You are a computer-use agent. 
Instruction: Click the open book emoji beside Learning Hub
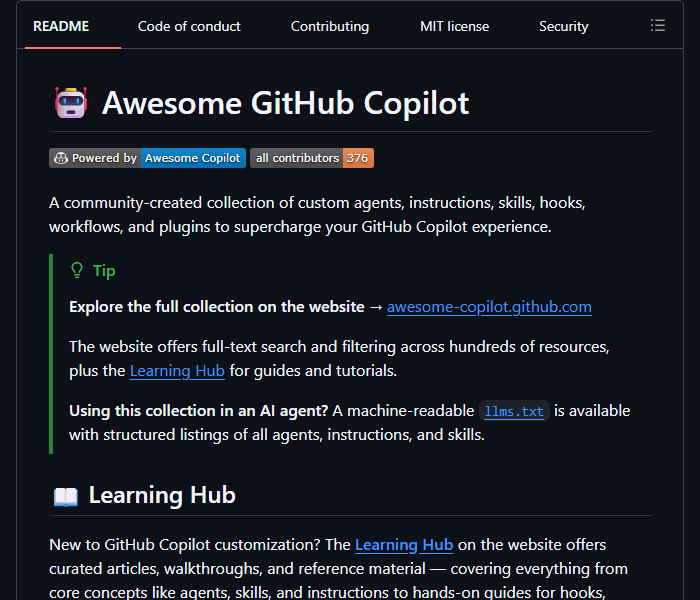pos(66,496)
